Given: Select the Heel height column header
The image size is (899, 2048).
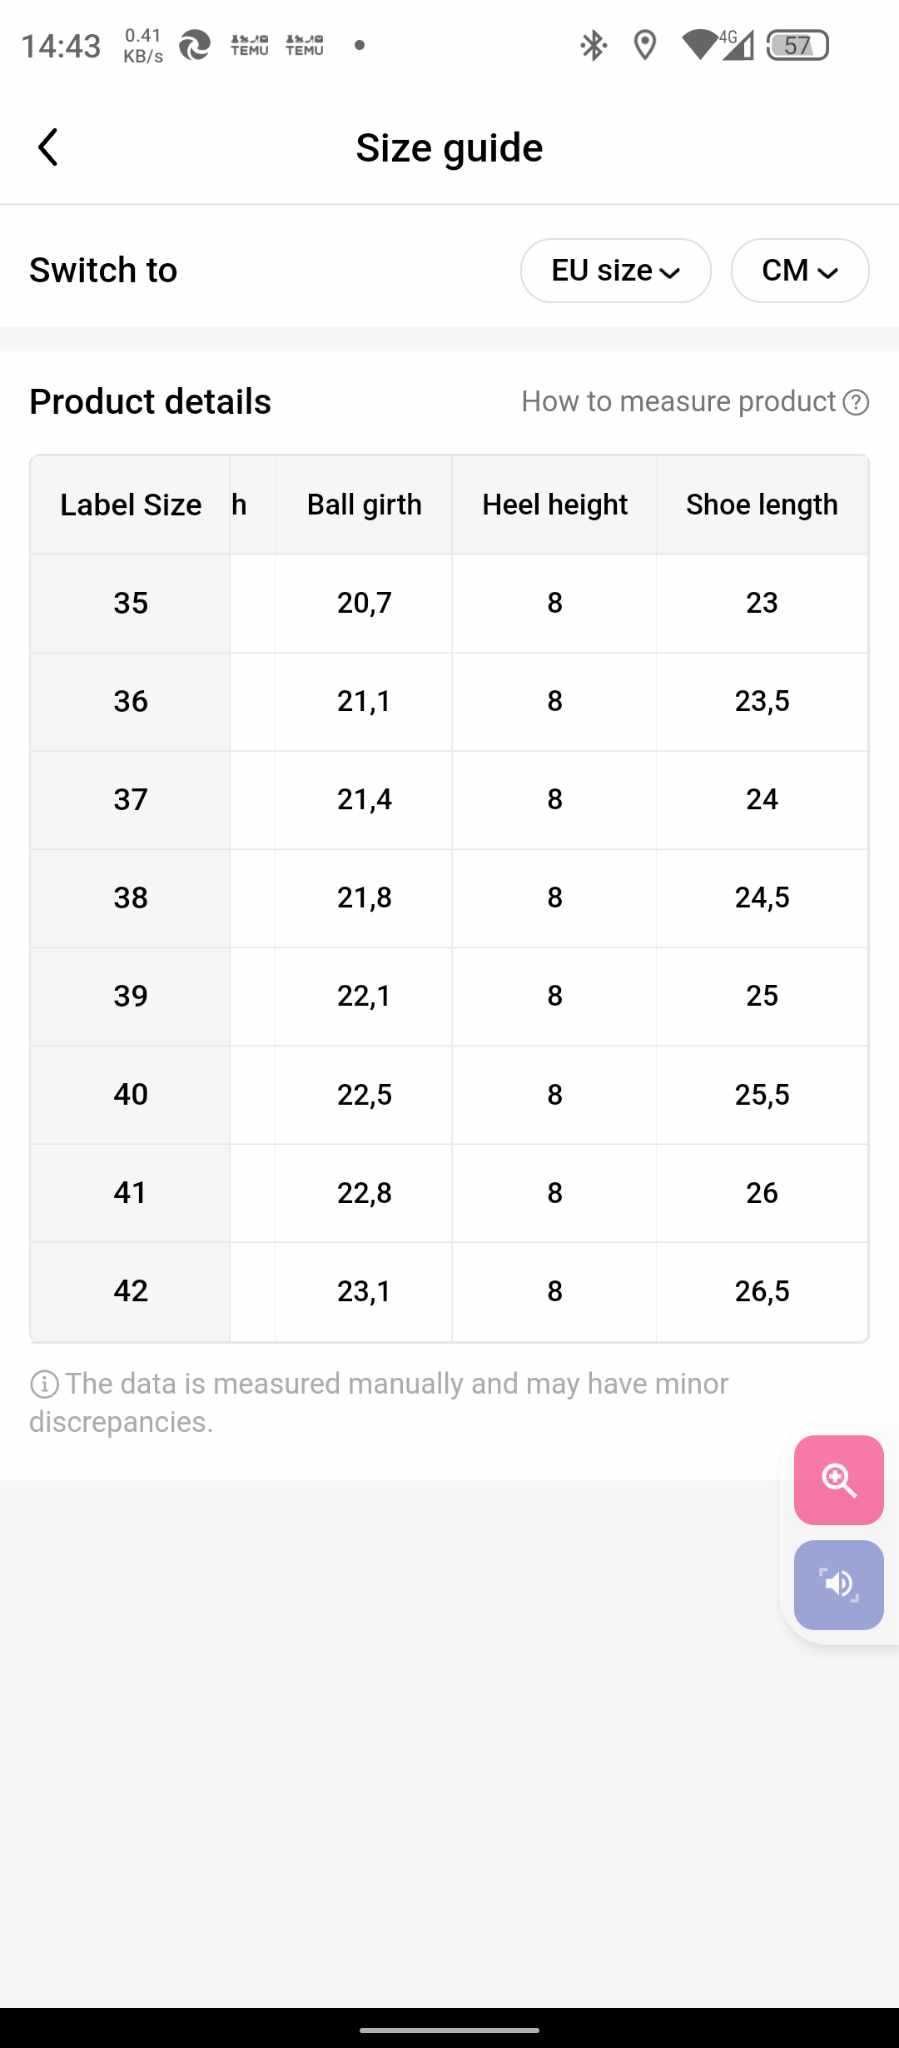Looking at the screenshot, I should coord(555,505).
